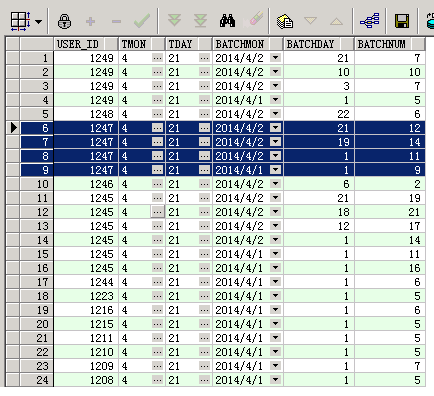This screenshot has width=434, height=396.
Task: Click BATCHNUM cell 21 in row 12
Action: tap(390, 212)
